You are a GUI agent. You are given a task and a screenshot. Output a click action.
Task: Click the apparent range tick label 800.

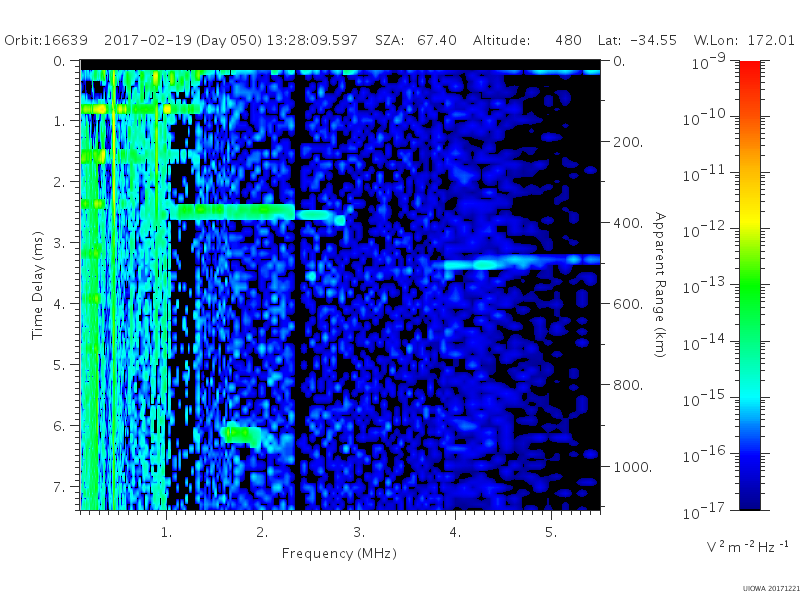click(x=628, y=385)
